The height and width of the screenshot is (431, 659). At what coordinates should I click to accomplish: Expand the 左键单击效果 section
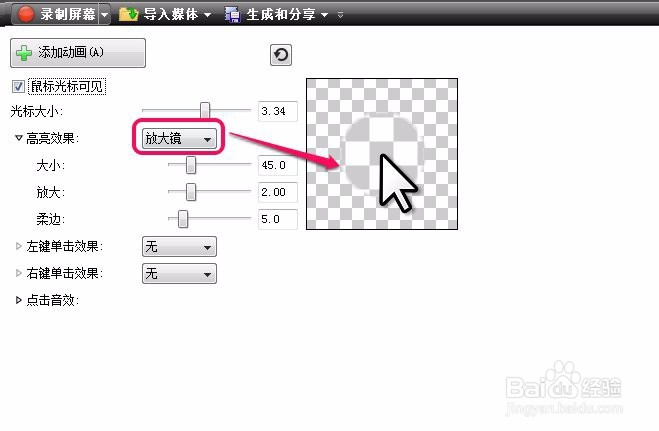[x=18, y=246]
